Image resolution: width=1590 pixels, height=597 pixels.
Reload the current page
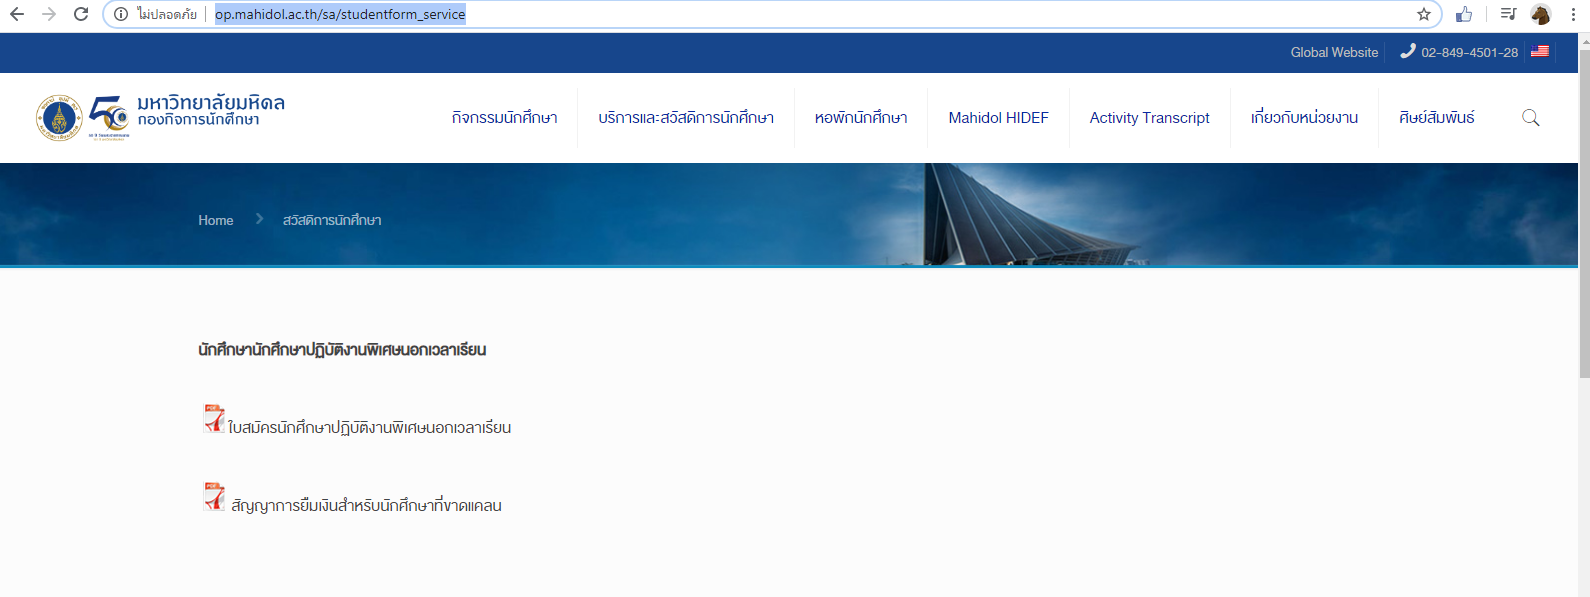click(81, 14)
